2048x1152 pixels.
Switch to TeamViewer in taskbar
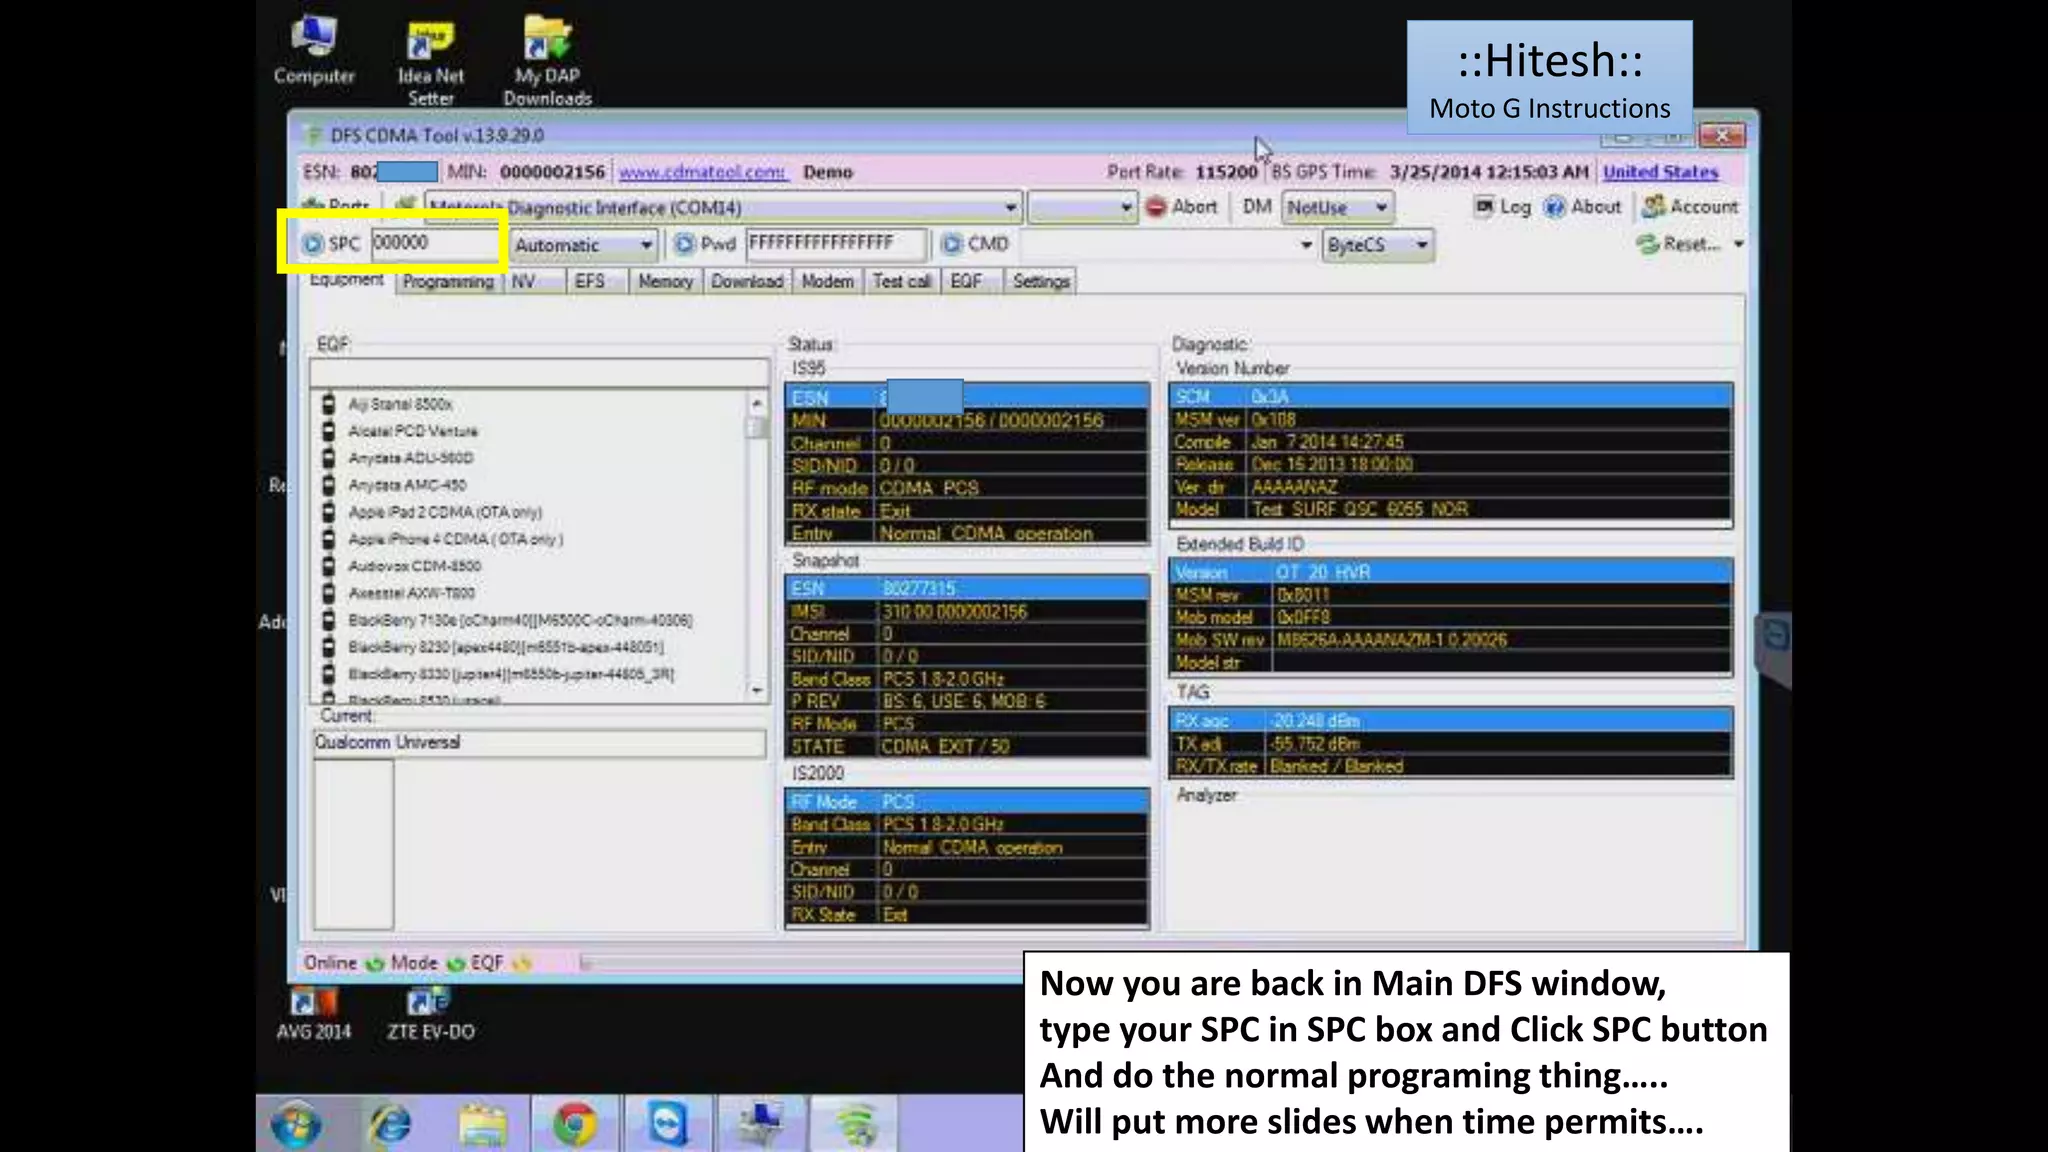(667, 1124)
